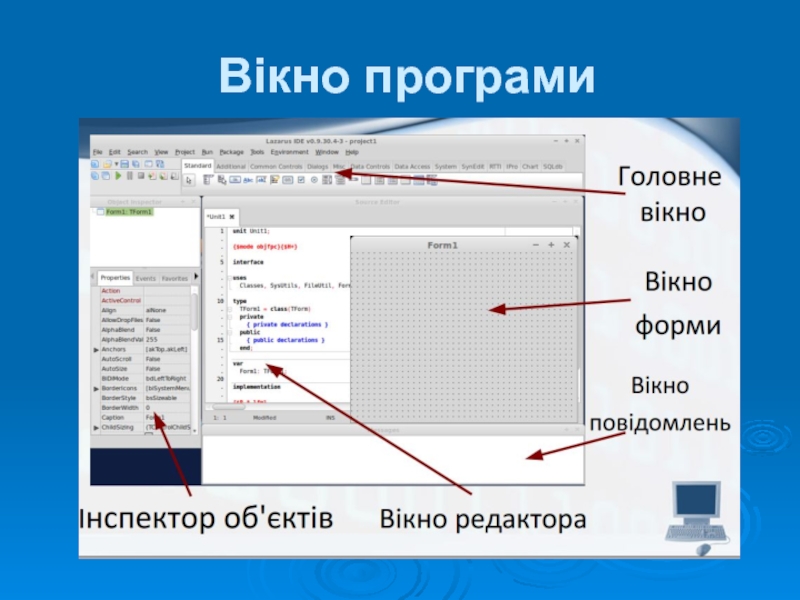Pick the TMainMenu component icon
The height and width of the screenshot is (600, 800).
point(208,180)
